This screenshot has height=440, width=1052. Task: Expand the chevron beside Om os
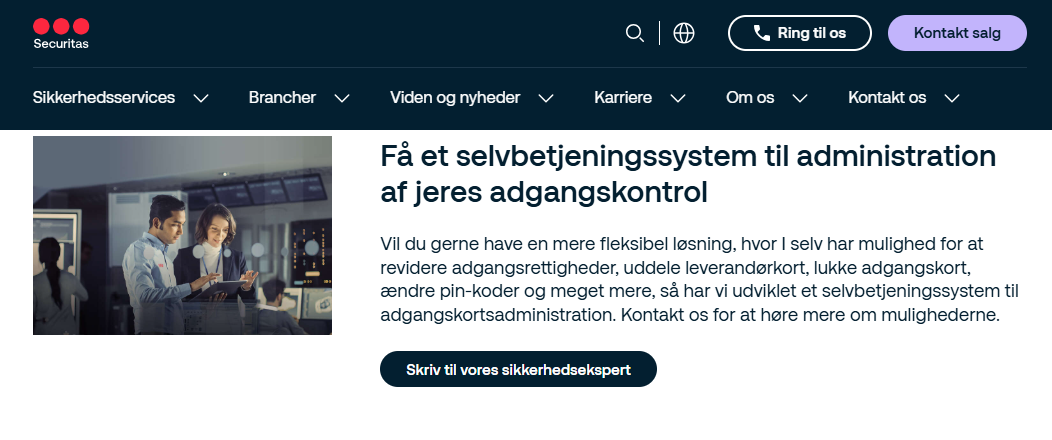pyautogui.click(x=800, y=98)
